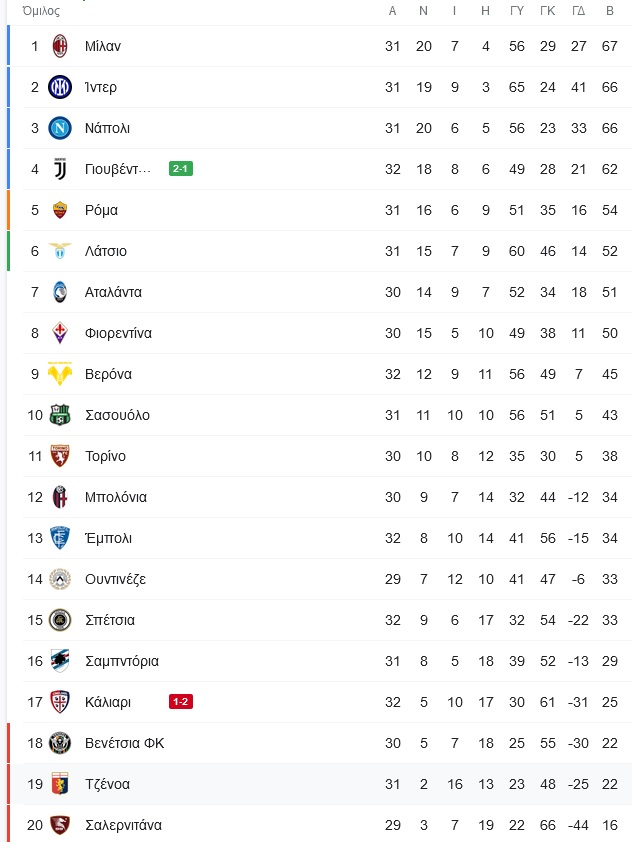Click the Napoli club badge
The height and width of the screenshot is (842, 633).
[60, 128]
